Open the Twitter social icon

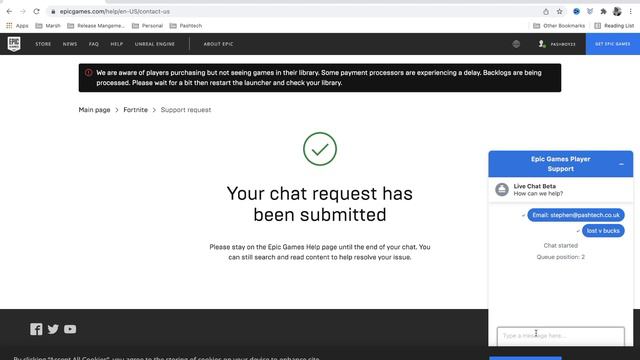(x=53, y=329)
